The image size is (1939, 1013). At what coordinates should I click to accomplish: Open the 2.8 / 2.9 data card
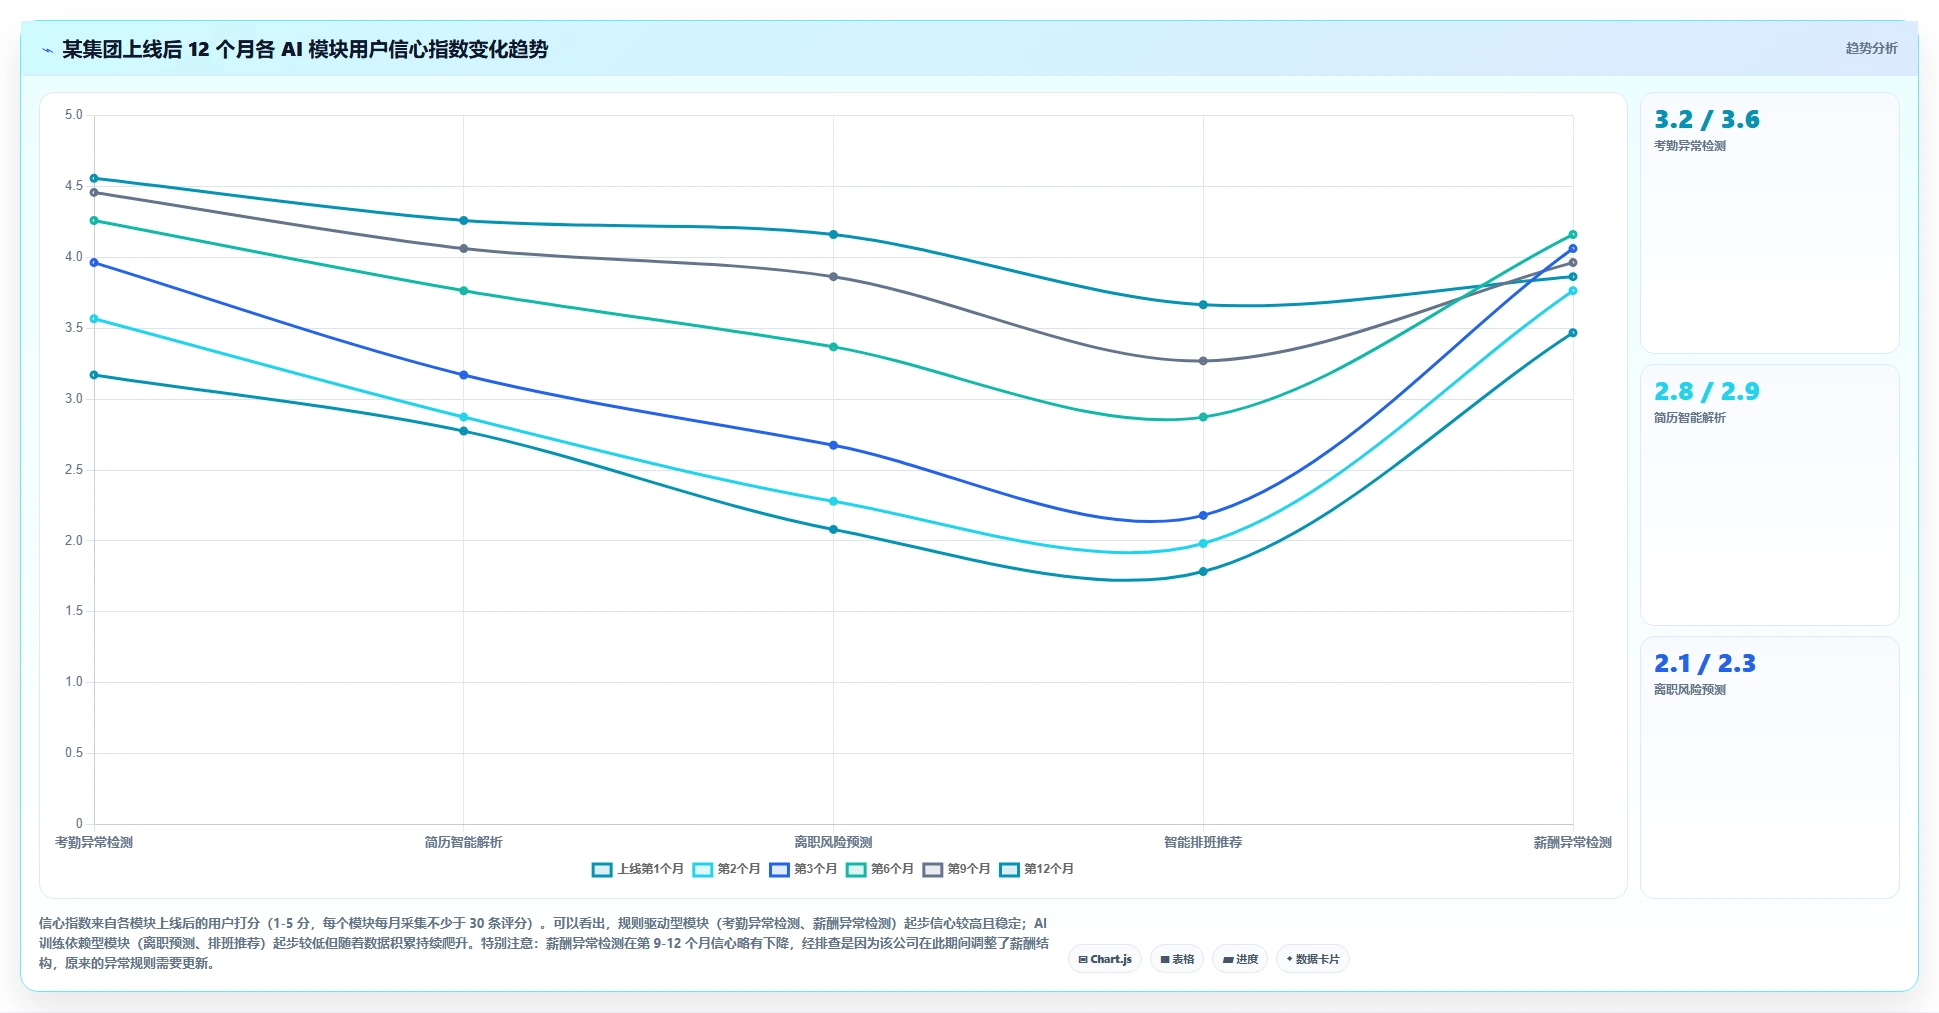pos(1769,495)
